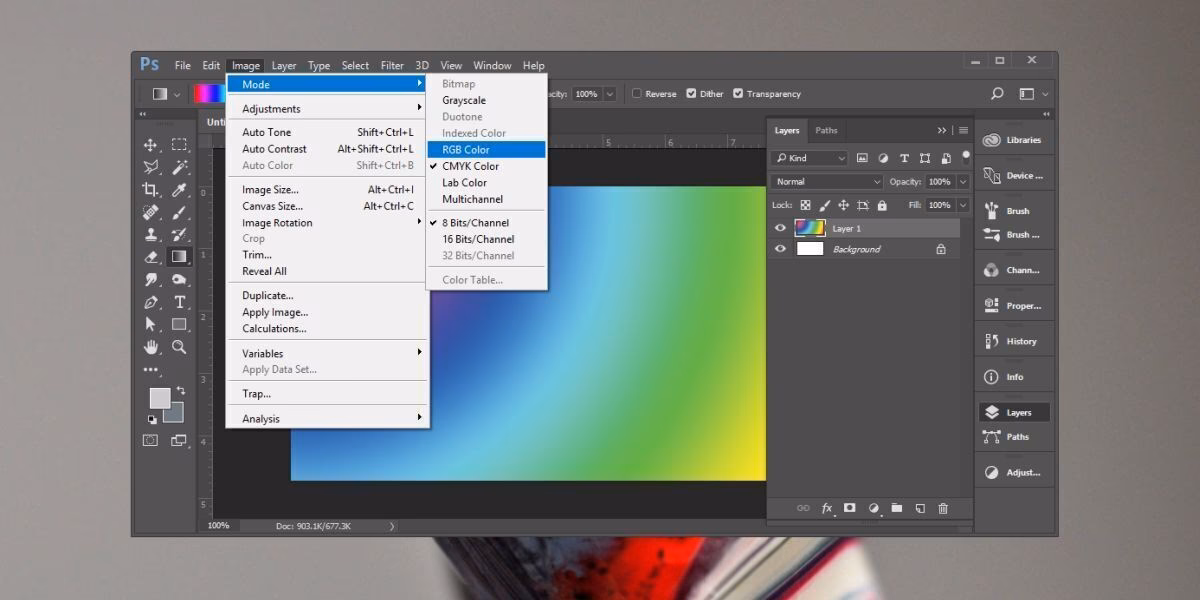Select RGB Color mode
This screenshot has height=600, width=1200.
[x=466, y=149]
